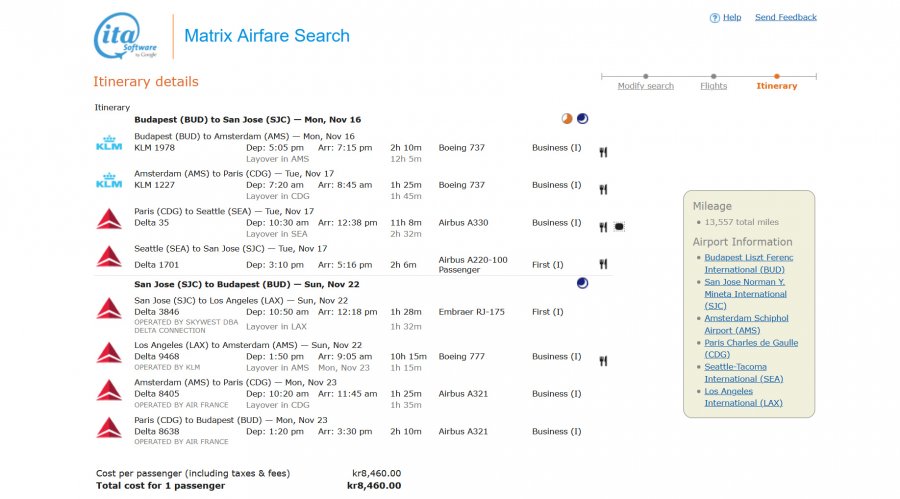Image resolution: width=900 pixels, height=499 pixels.
Task: Click the overnight moon icon for outbound trip
Action: point(583,118)
